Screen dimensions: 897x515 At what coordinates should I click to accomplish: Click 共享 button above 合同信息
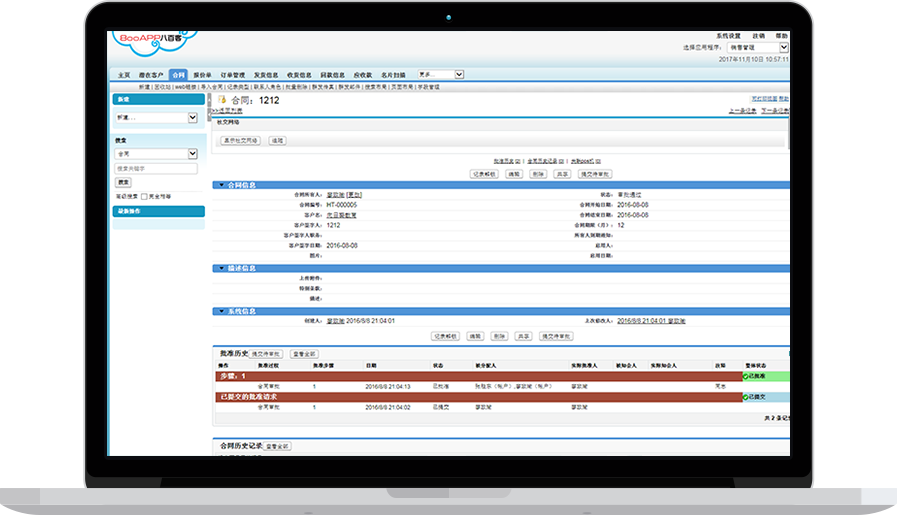tap(562, 174)
